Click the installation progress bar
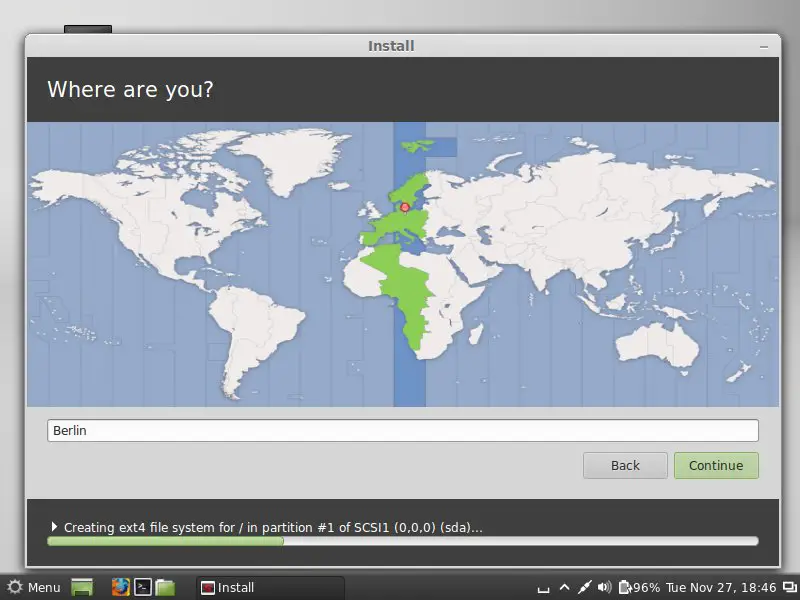 pos(403,541)
